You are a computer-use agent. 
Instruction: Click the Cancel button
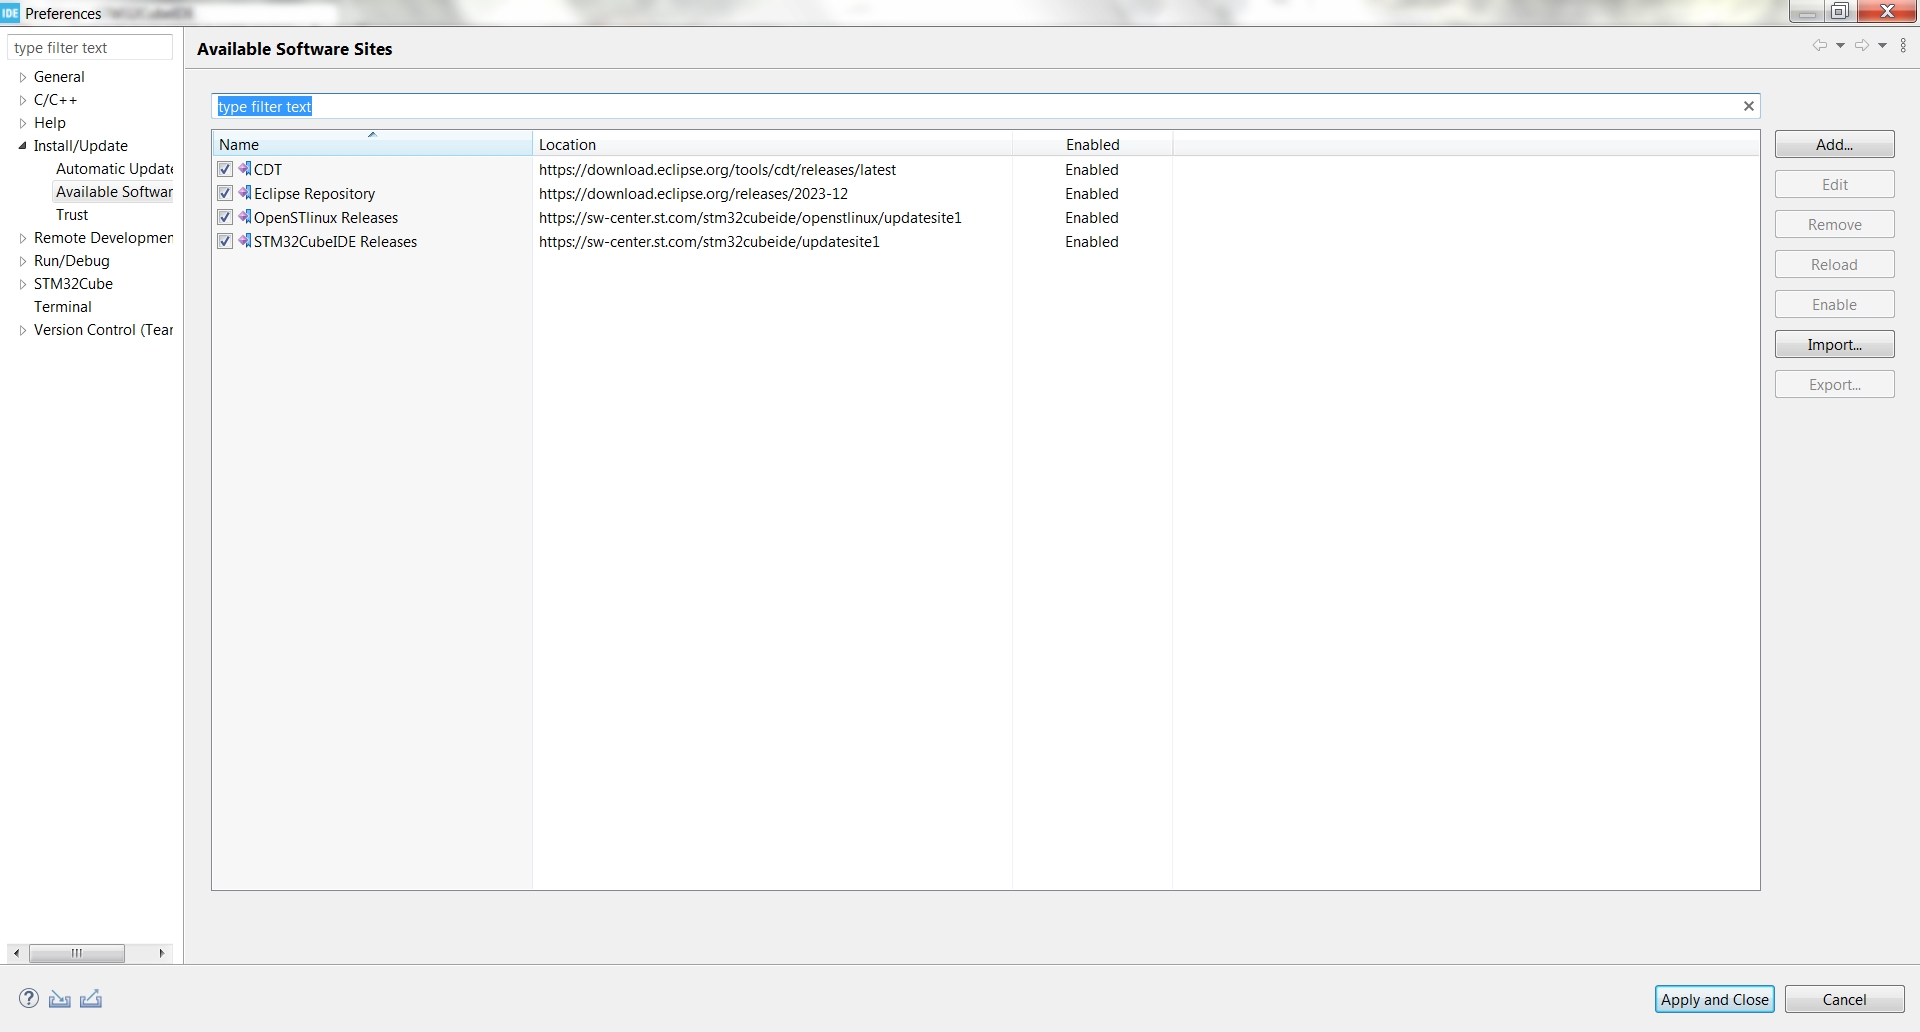(1844, 999)
